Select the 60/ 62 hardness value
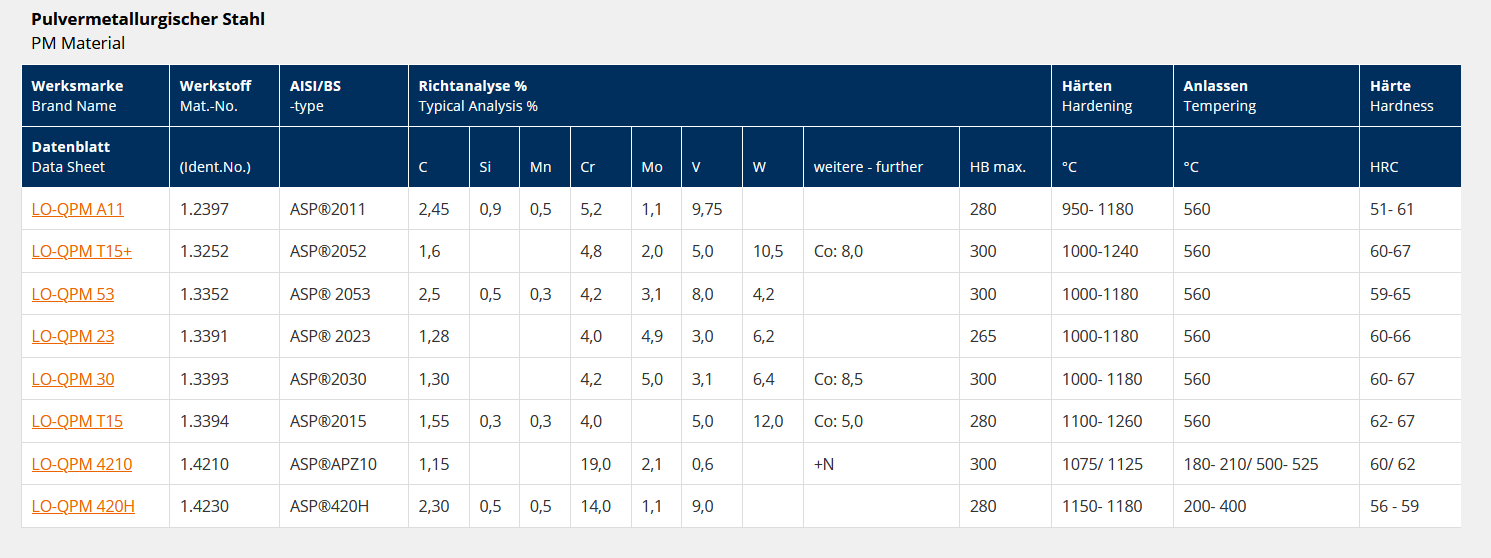1491x558 pixels. click(x=1392, y=464)
